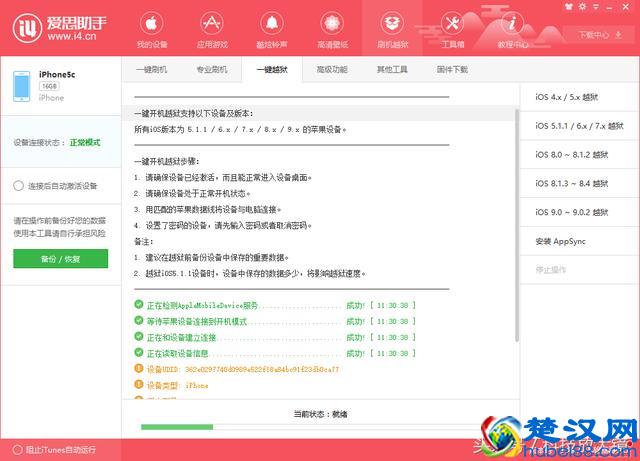
Task: Click the 爱思助手 i4 logo
Action: 27,28
